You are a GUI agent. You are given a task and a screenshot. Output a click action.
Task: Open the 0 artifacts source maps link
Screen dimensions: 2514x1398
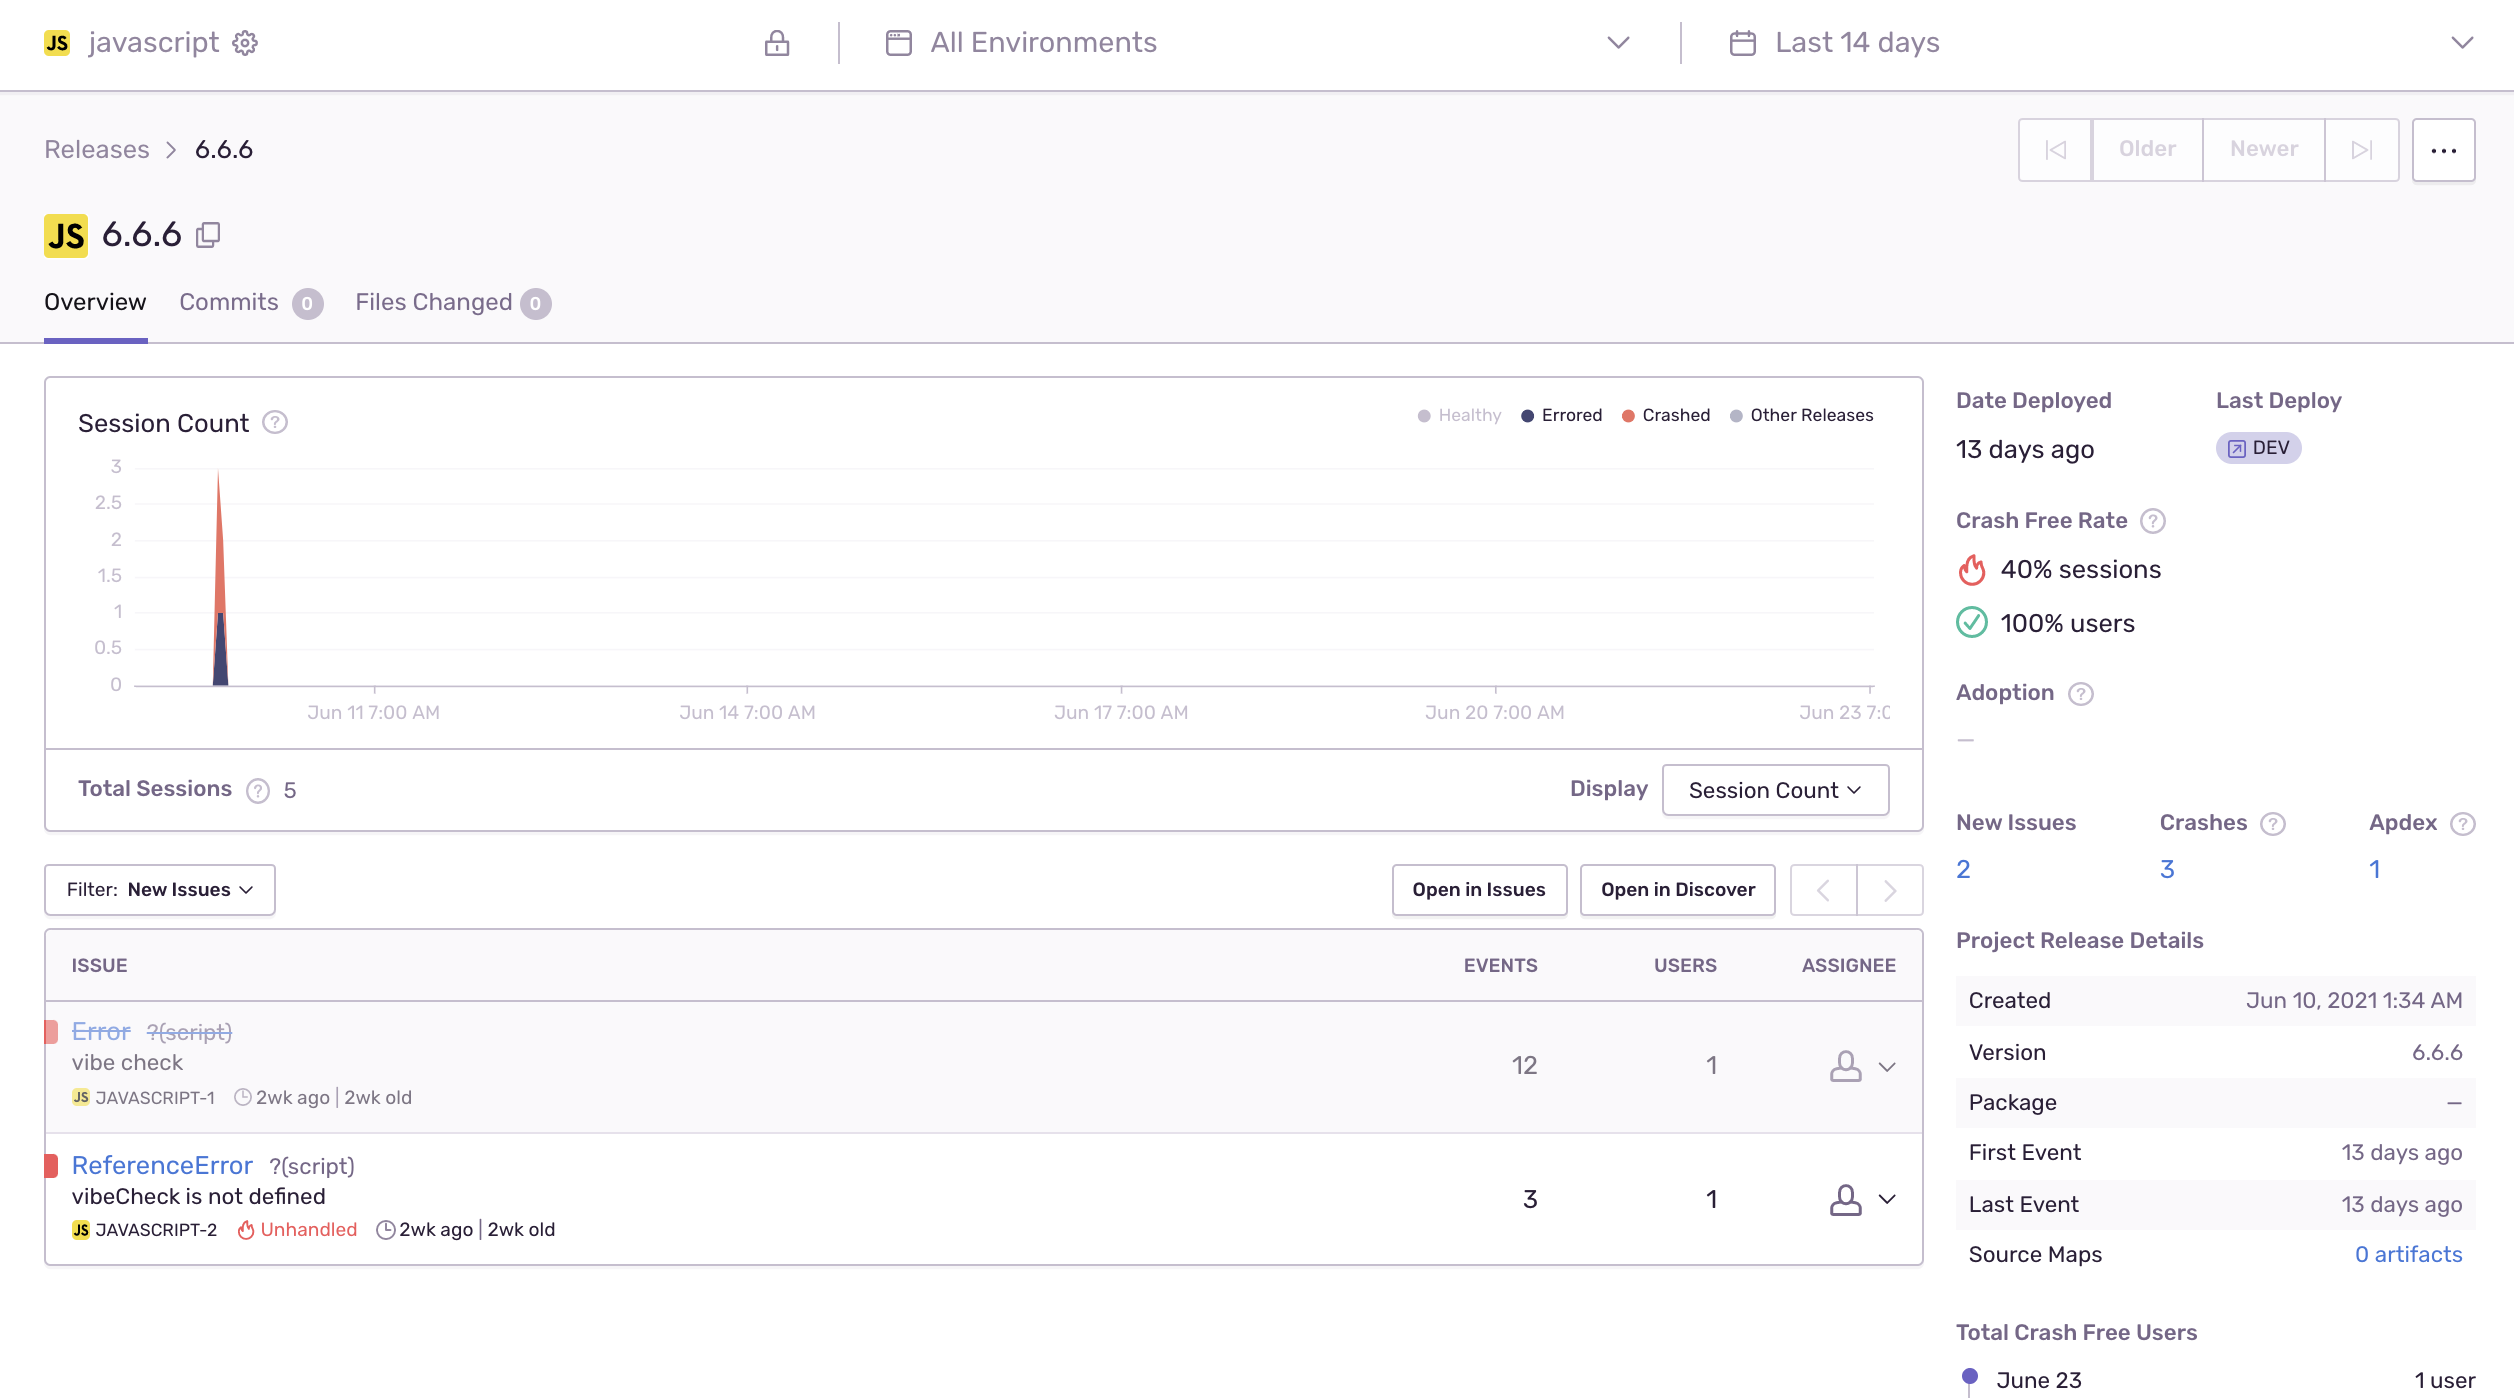[2408, 1254]
